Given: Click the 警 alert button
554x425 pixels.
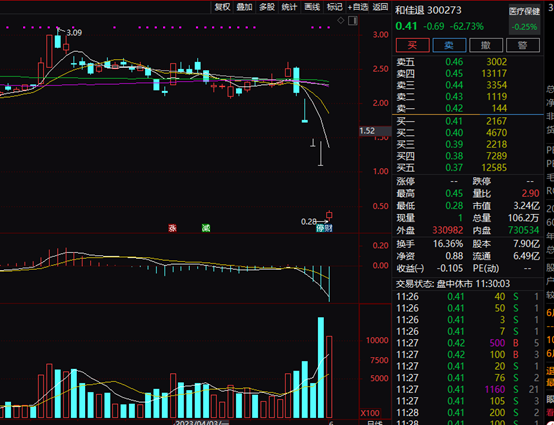Looking at the screenshot, I should [523, 45].
